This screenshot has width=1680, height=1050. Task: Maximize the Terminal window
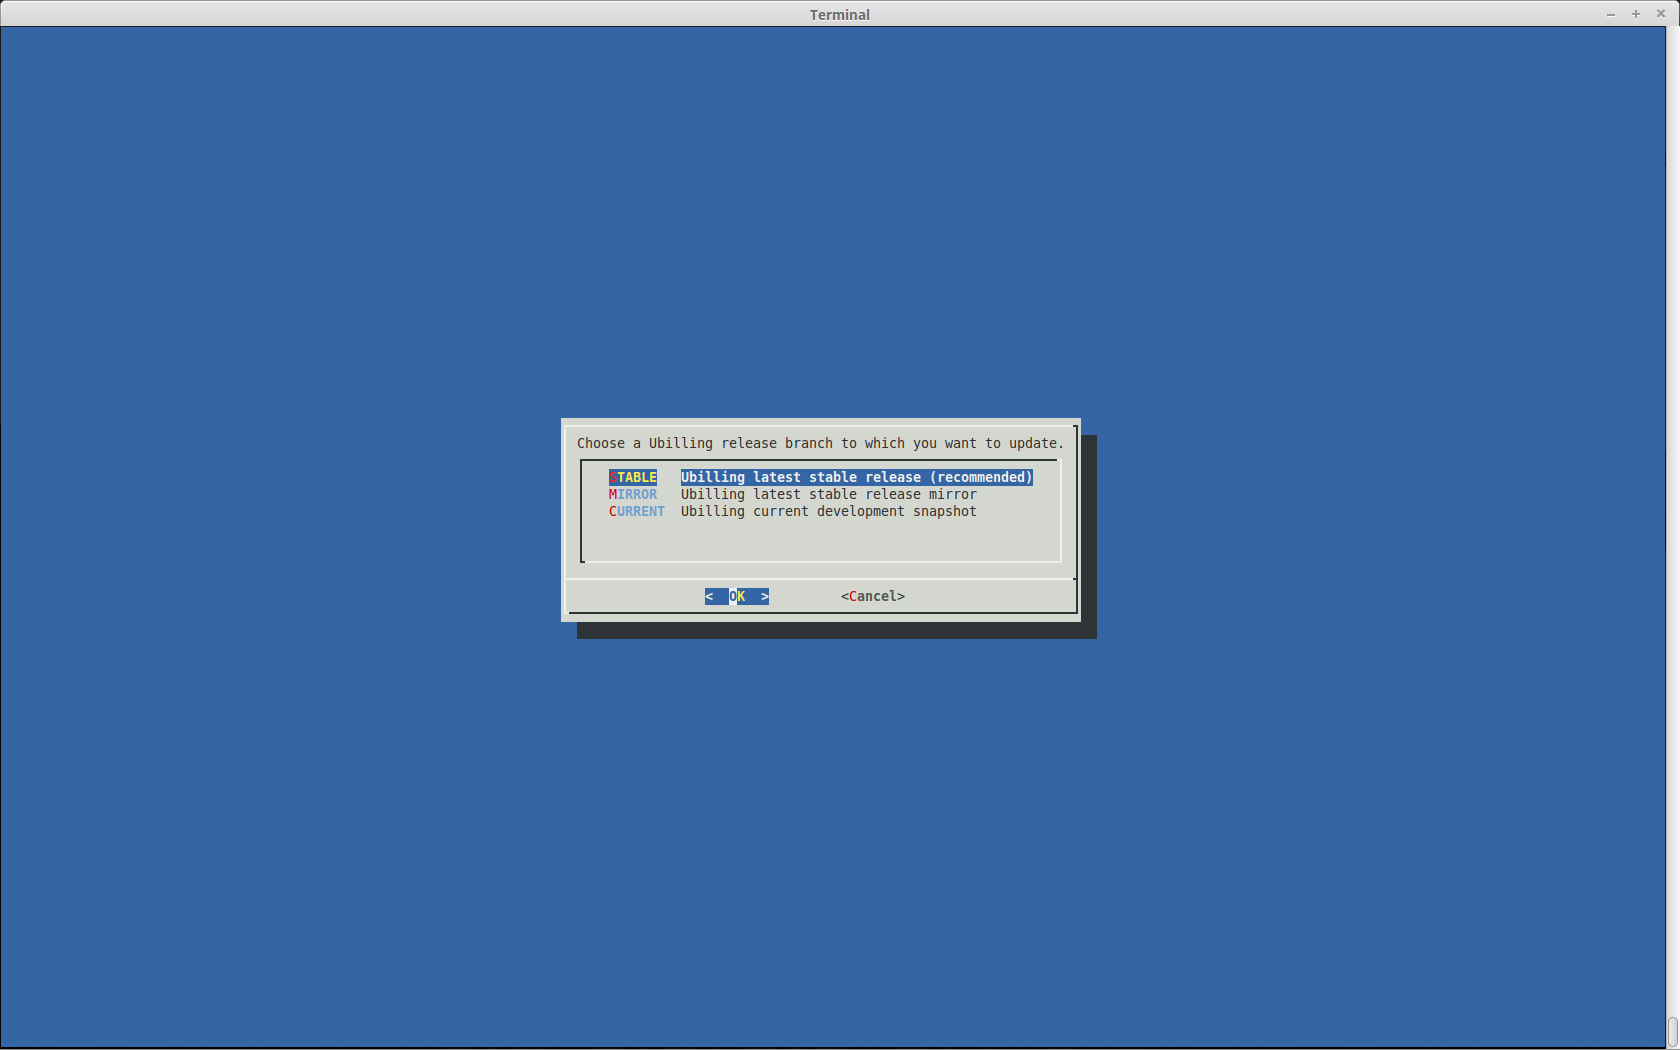1636,14
